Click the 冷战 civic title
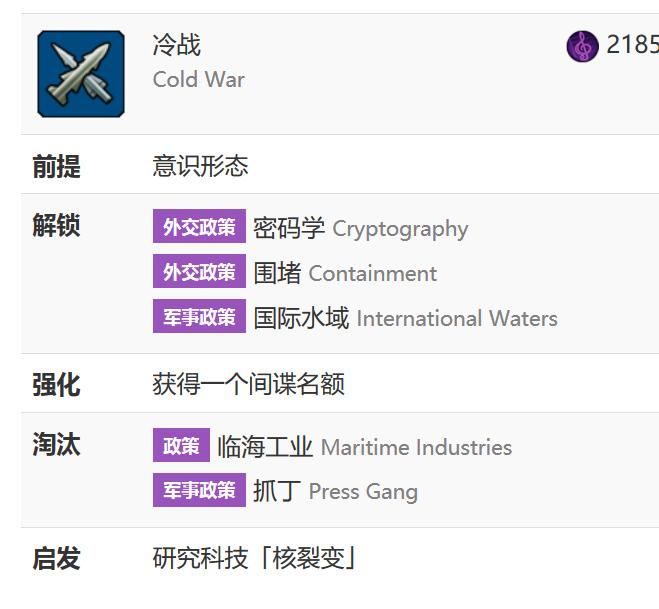659x609 pixels. 177,45
